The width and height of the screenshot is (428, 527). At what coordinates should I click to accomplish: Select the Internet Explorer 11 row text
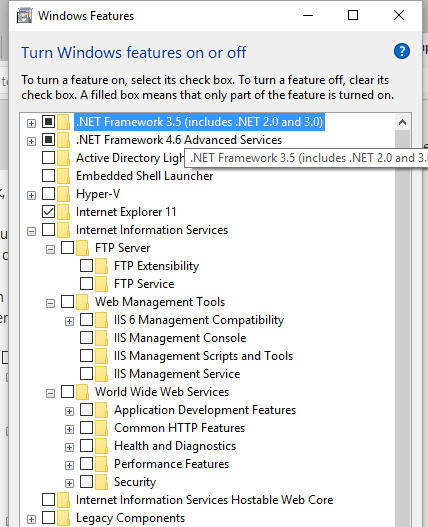[x=126, y=212]
